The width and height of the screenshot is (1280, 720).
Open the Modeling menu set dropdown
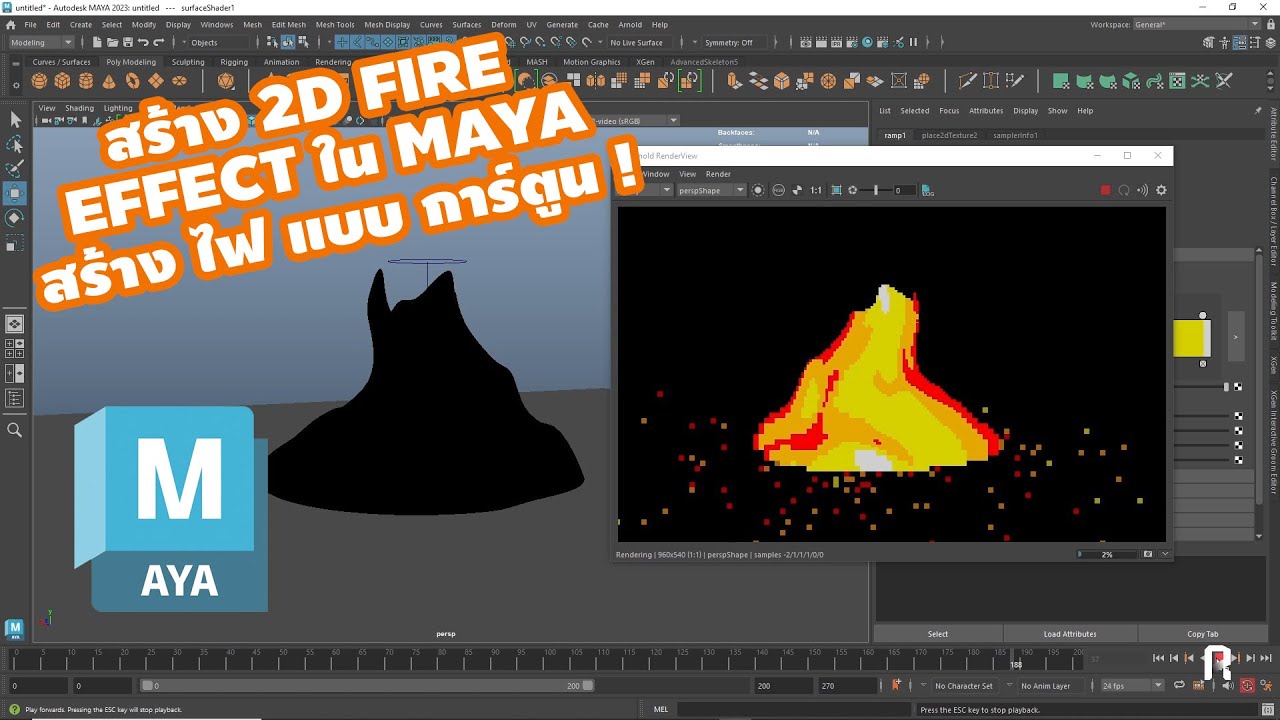[41, 42]
